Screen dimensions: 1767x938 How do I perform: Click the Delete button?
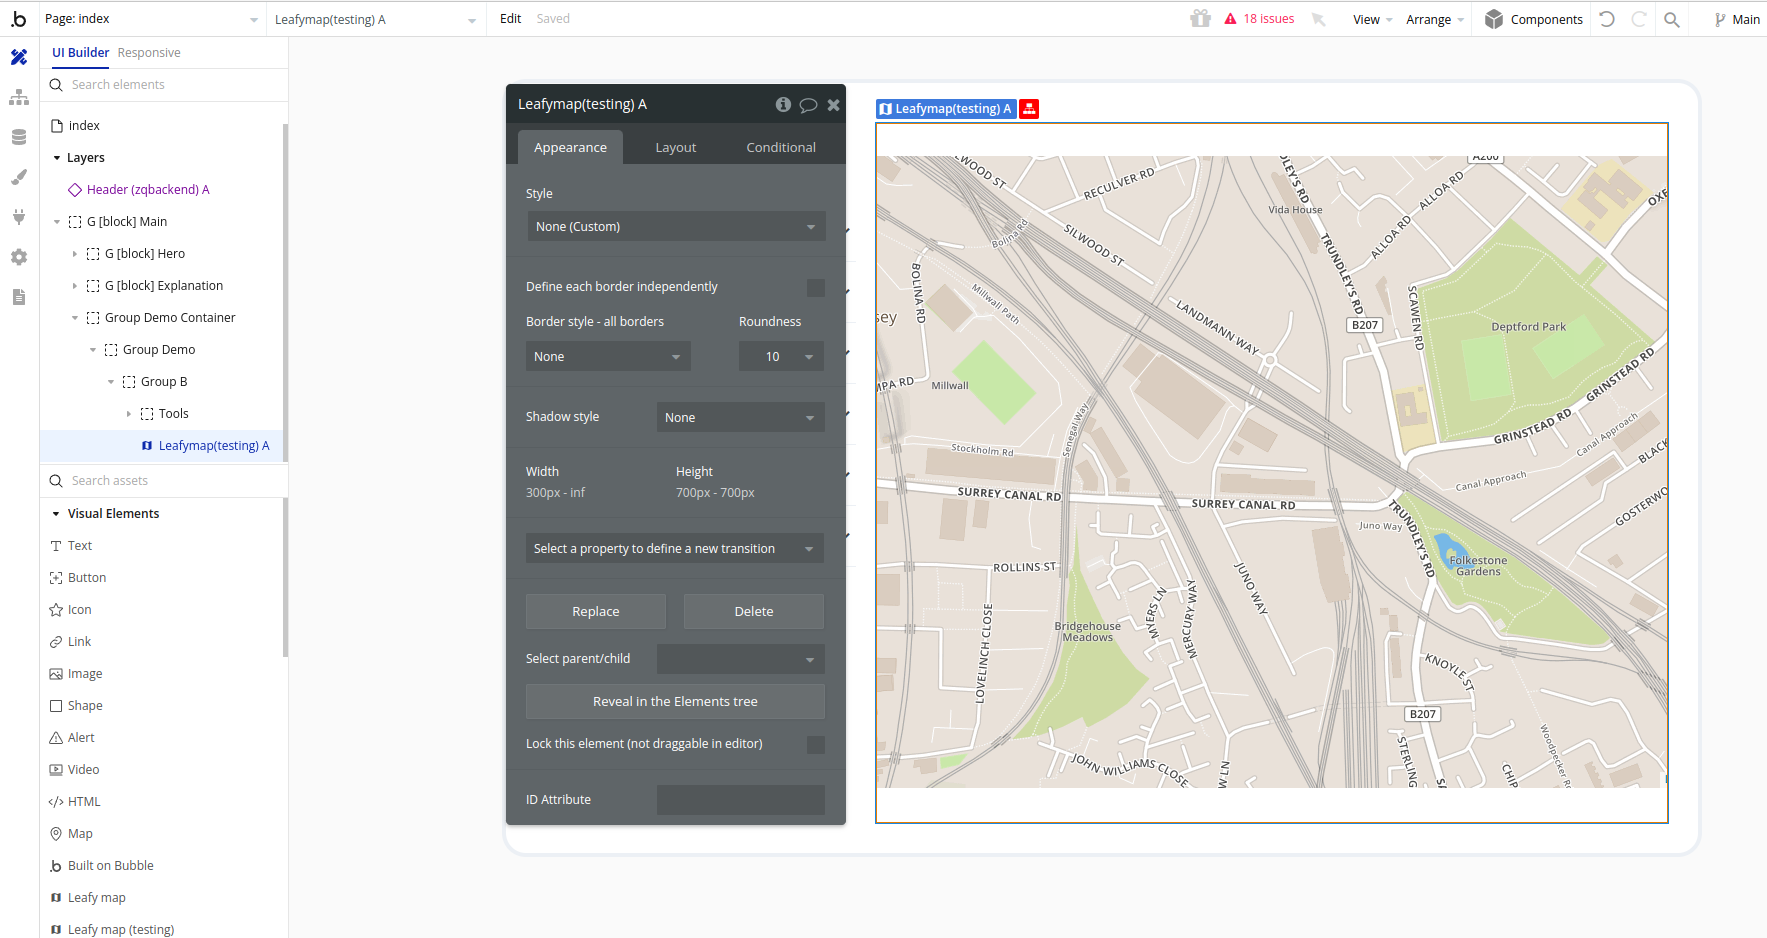pyautogui.click(x=754, y=612)
